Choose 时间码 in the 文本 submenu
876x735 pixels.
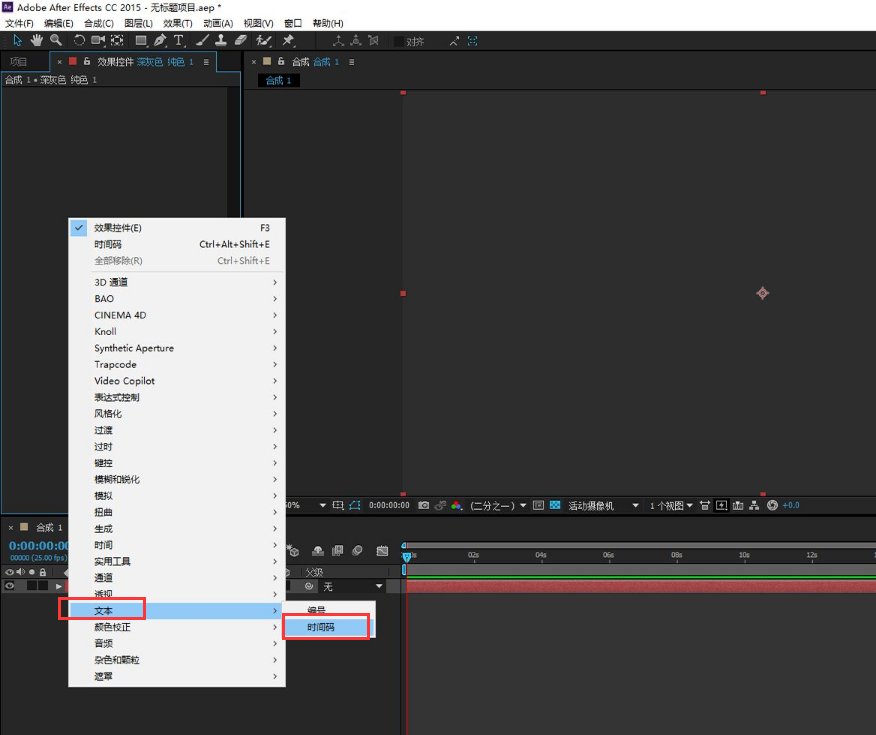[x=328, y=627]
